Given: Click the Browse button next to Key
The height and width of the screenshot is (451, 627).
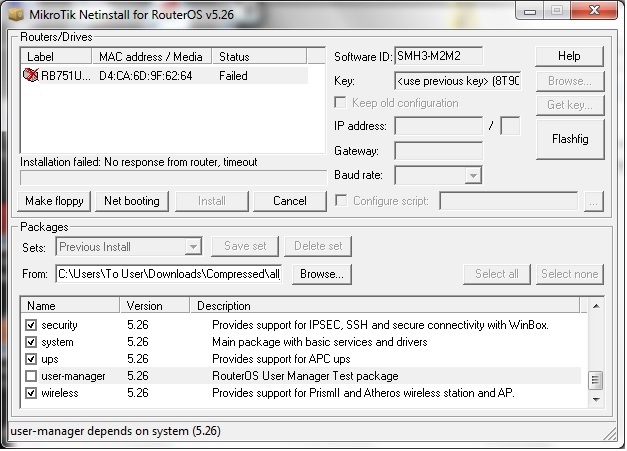Looking at the screenshot, I should [570, 81].
